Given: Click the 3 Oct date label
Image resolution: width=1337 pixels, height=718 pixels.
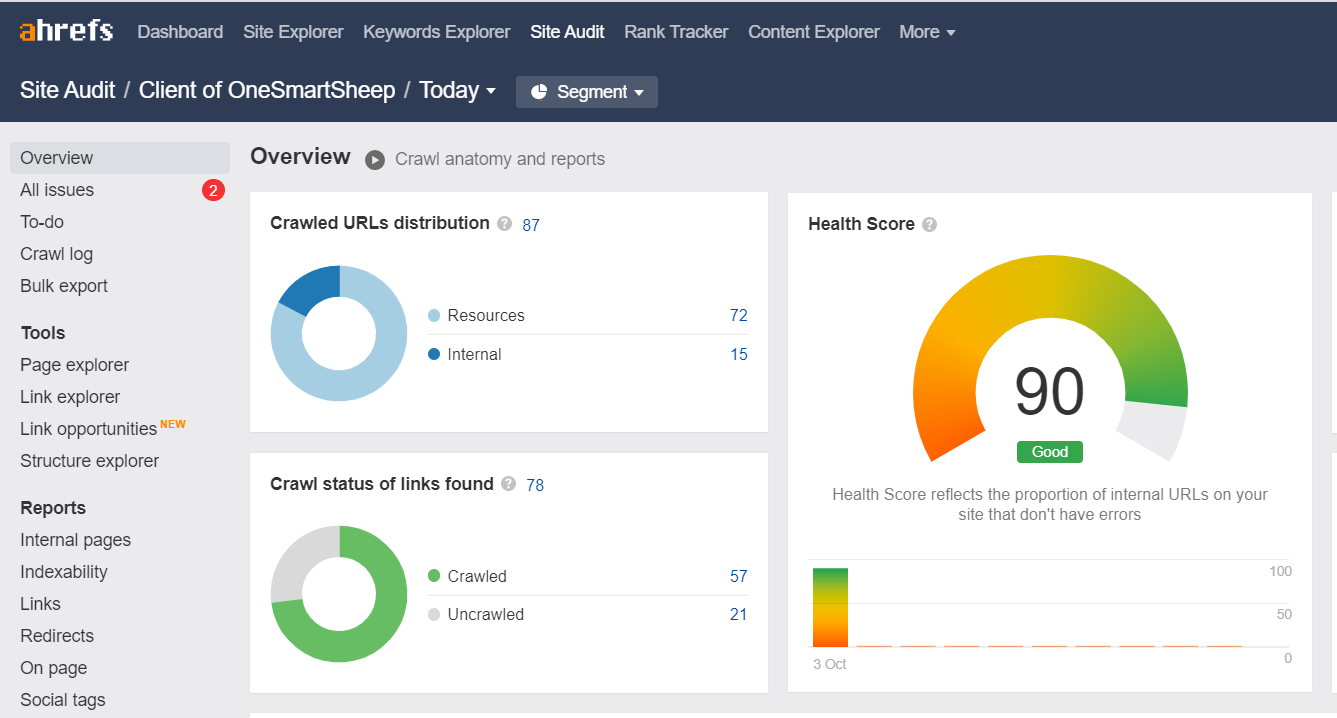Looking at the screenshot, I should (x=829, y=664).
